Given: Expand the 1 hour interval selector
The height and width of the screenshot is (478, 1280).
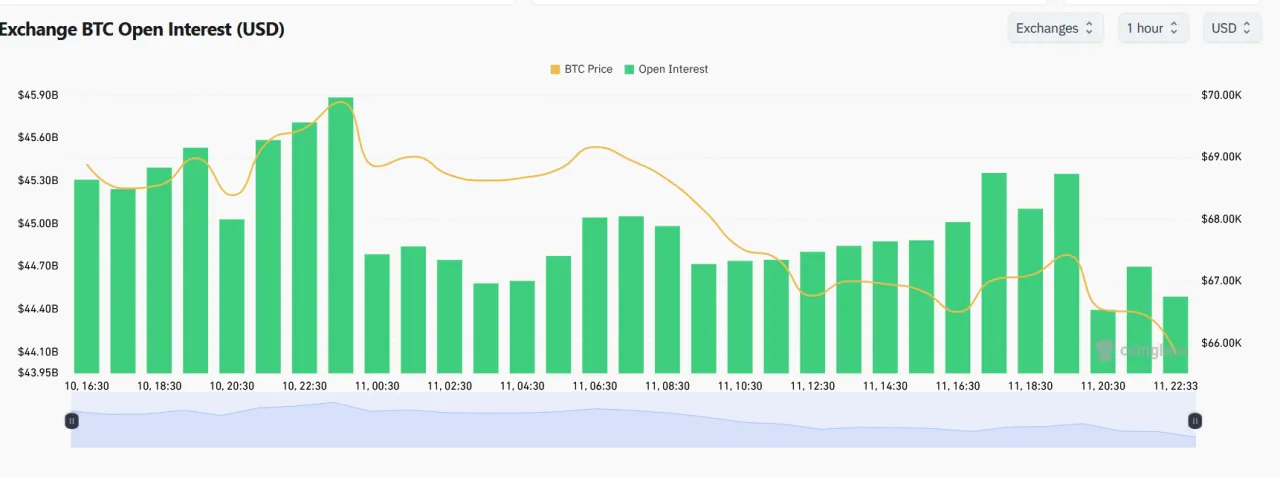Looking at the screenshot, I should pyautogui.click(x=1152, y=28).
